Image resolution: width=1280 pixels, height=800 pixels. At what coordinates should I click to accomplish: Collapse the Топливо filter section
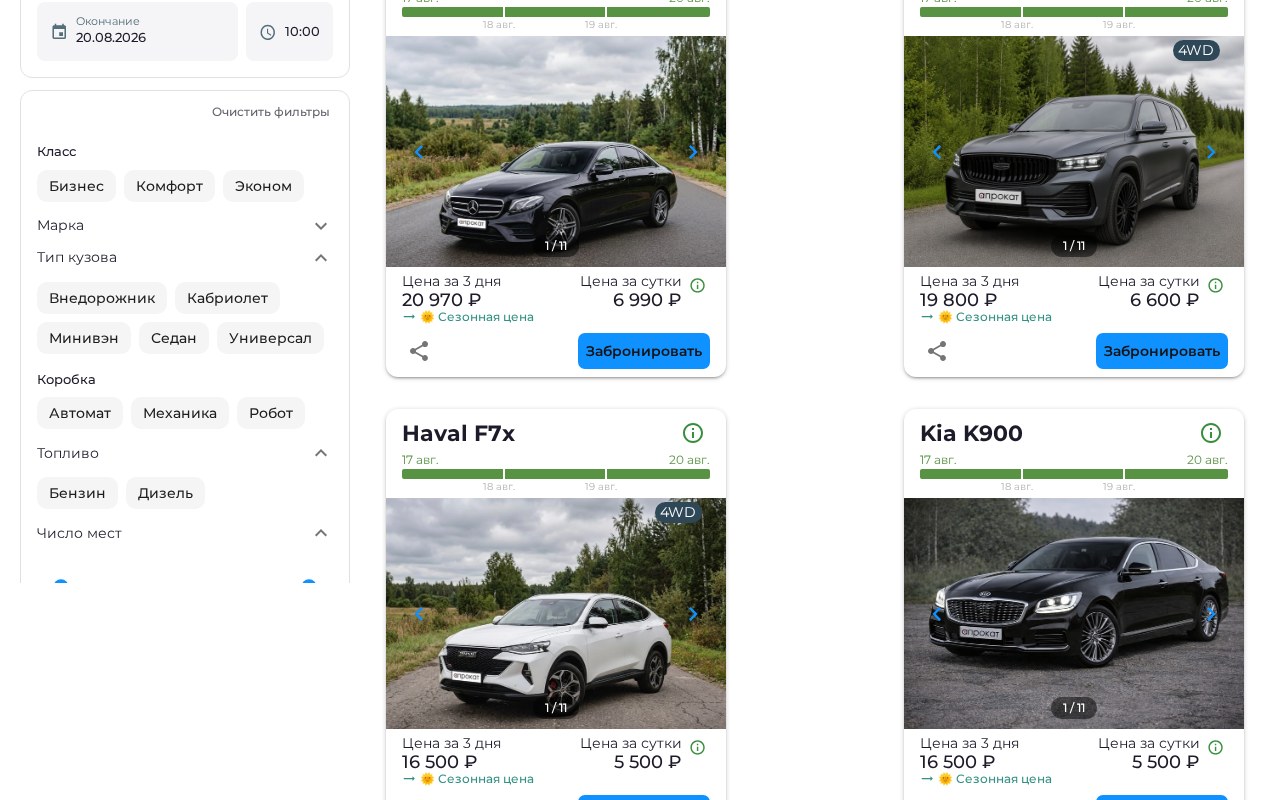coord(185,453)
